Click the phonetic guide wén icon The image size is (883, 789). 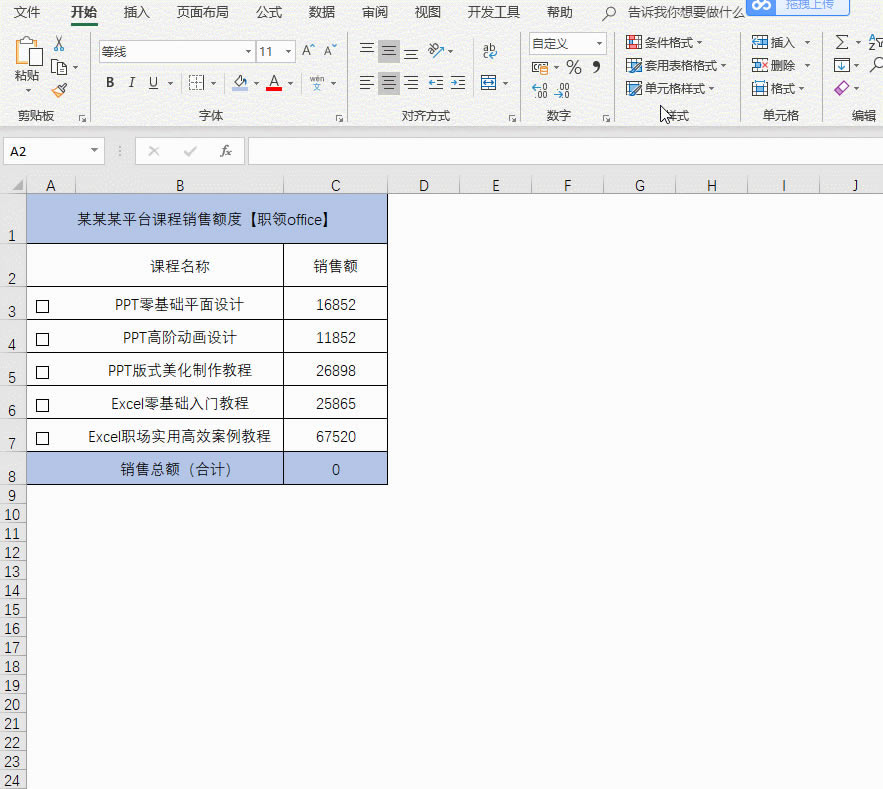click(x=317, y=83)
